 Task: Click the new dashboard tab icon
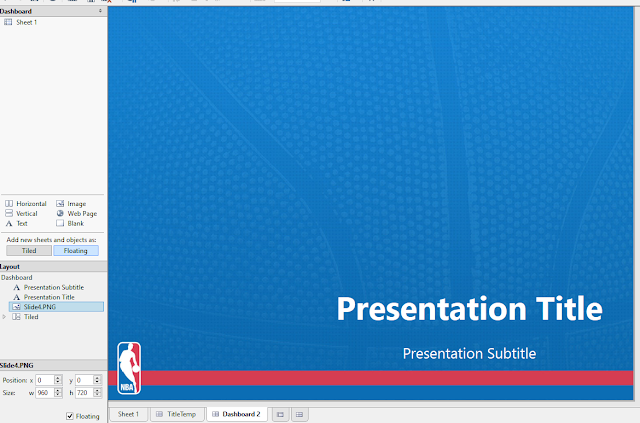299,414
